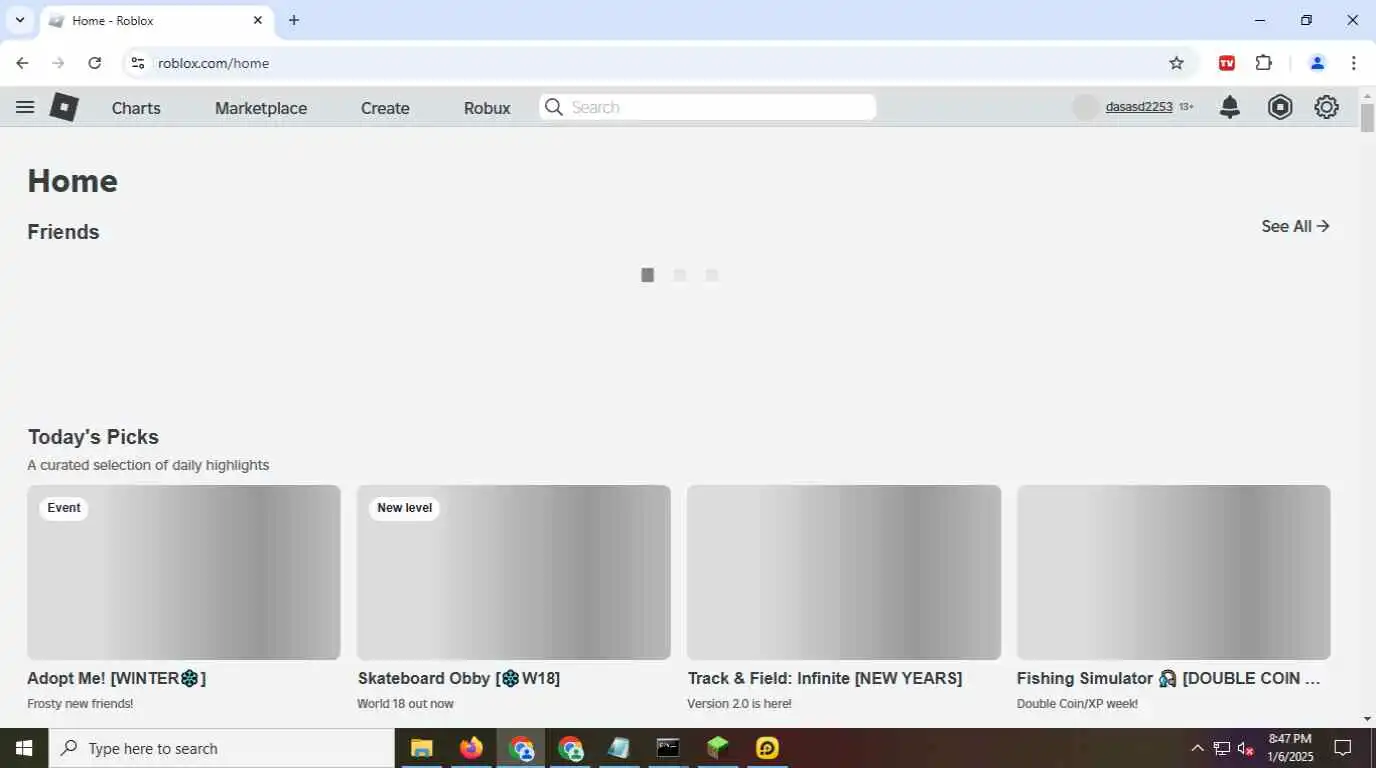The image size is (1376, 768).
Task: Select the Home - Roblox browser tab
Action: (155, 20)
